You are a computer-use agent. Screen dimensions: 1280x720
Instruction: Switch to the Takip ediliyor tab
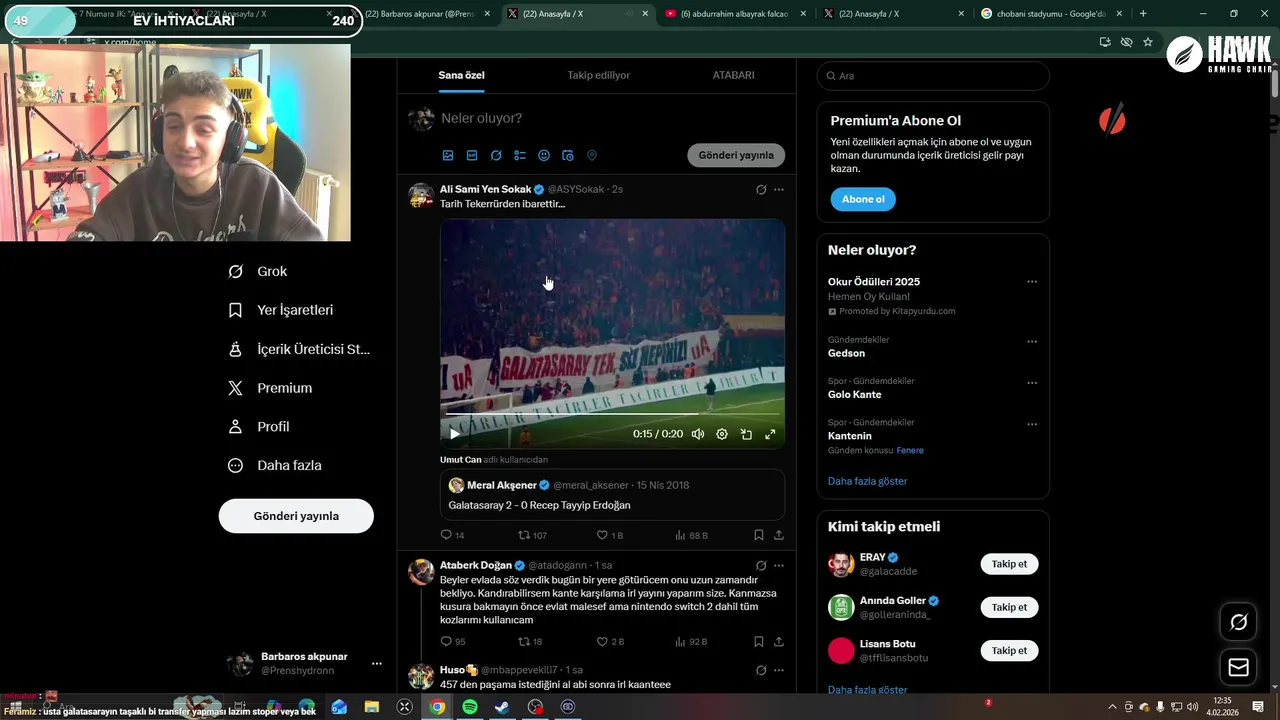point(598,75)
